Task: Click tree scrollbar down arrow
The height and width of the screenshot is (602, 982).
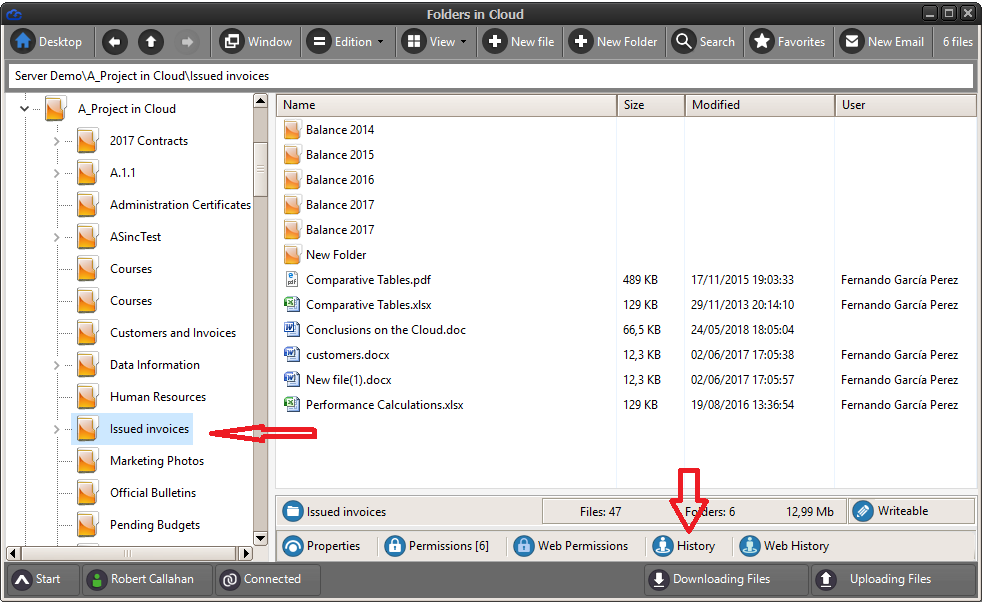Action: click(261, 538)
